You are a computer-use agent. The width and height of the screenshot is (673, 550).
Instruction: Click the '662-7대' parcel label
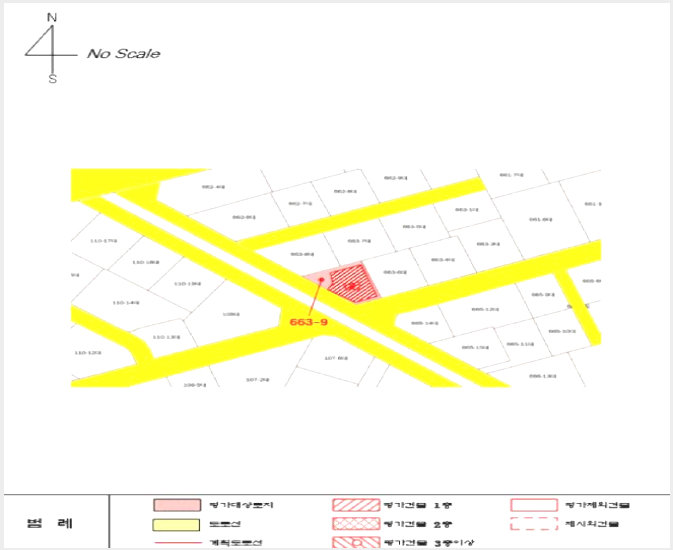pyautogui.click(x=300, y=204)
